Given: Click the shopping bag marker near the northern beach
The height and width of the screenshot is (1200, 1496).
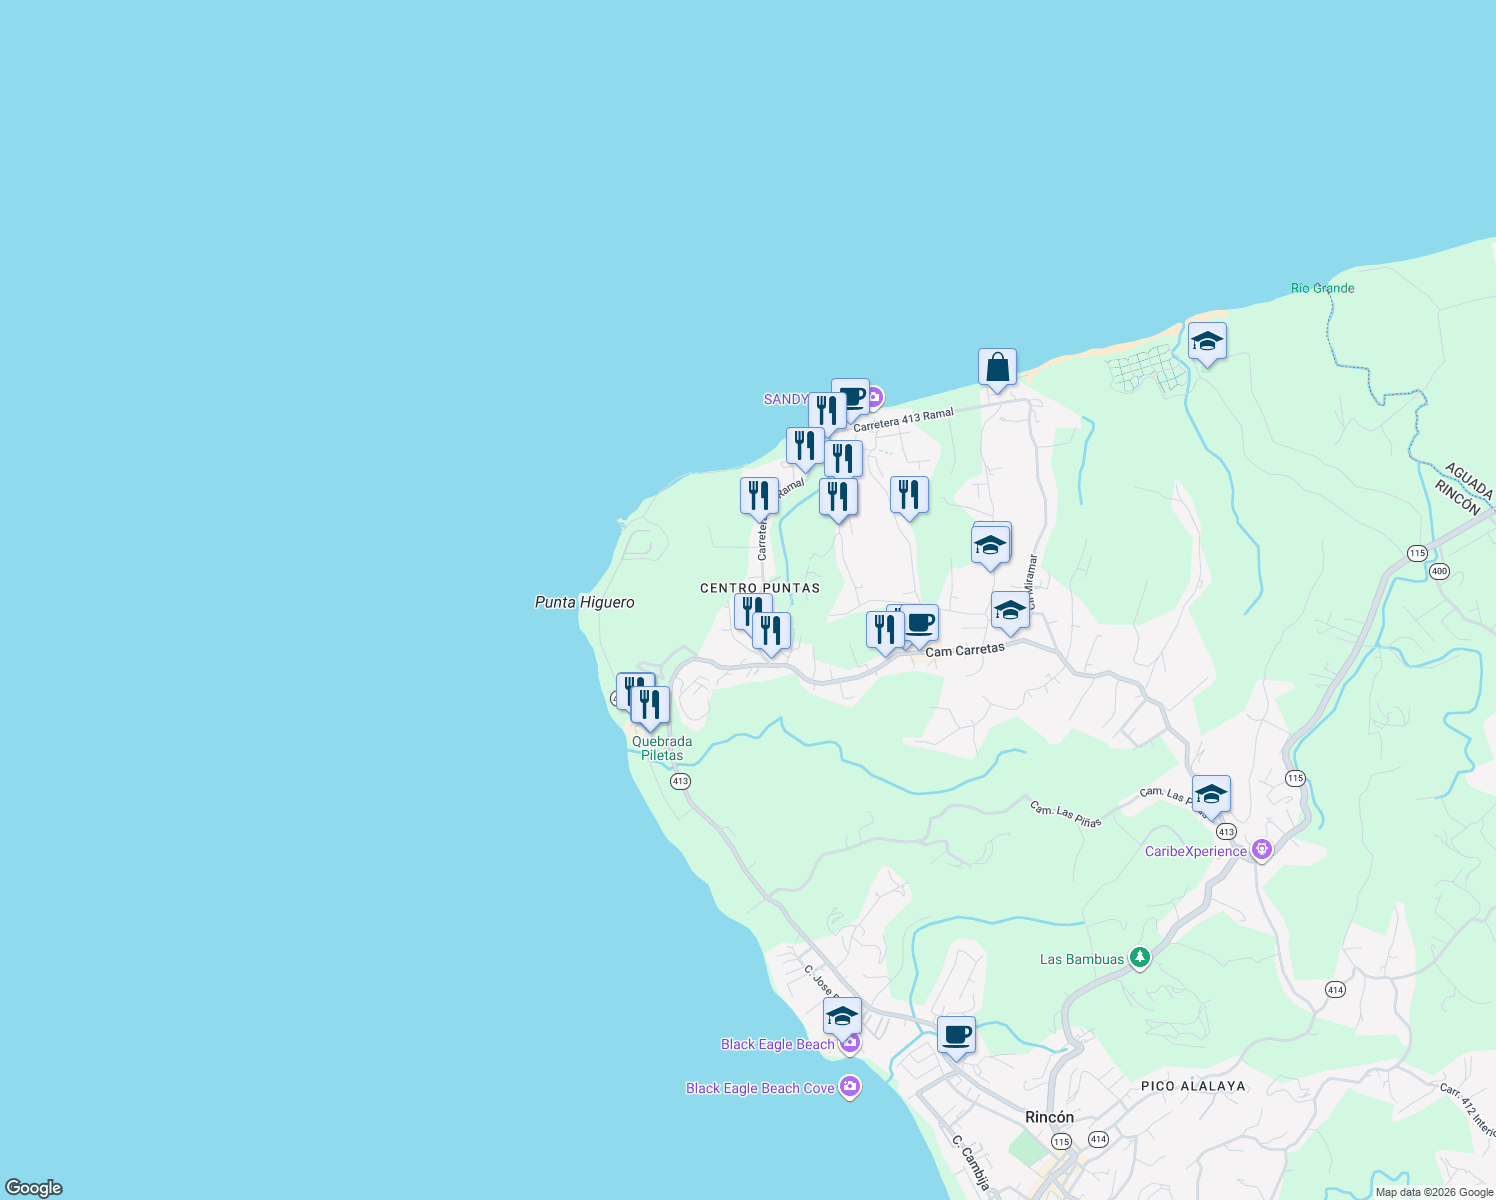Looking at the screenshot, I should (x=996, y=366).
